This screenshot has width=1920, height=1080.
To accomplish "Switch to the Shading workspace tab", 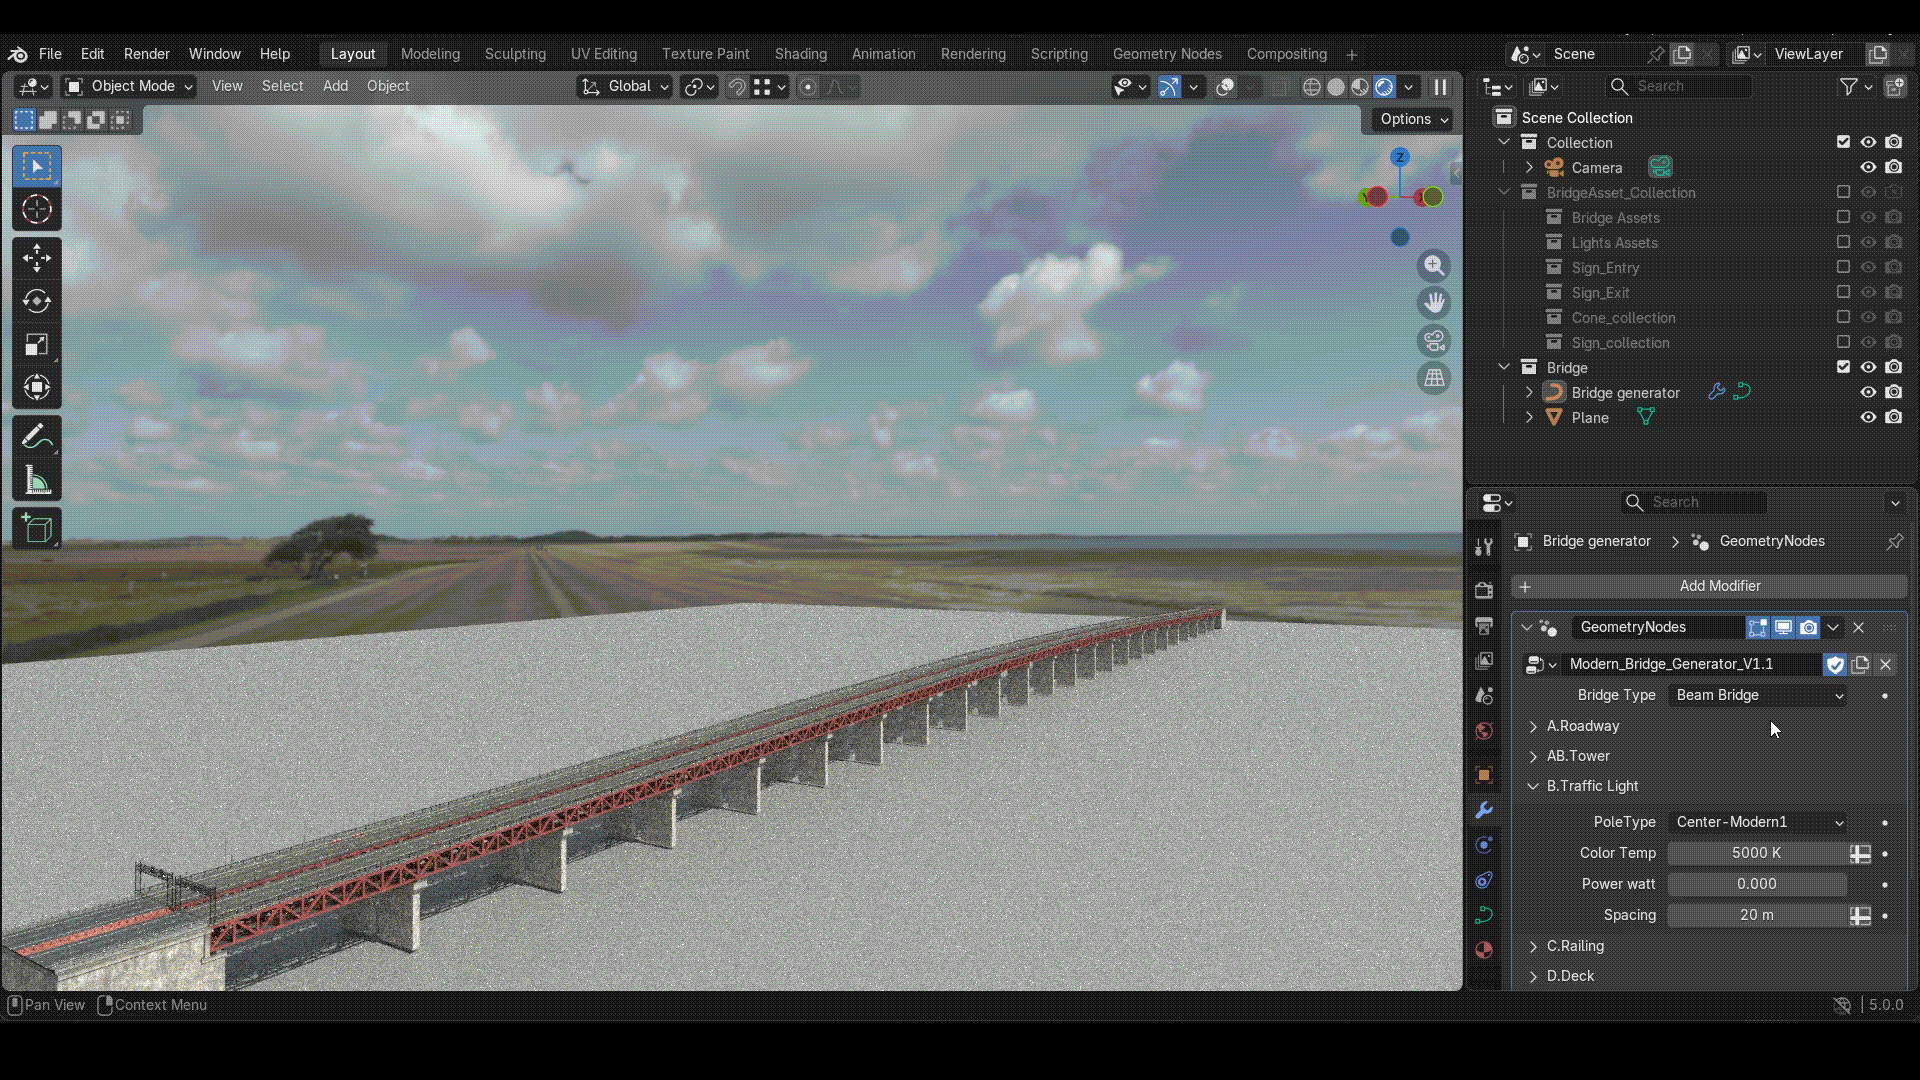I will pyautogui.click(x=800, y=54).
